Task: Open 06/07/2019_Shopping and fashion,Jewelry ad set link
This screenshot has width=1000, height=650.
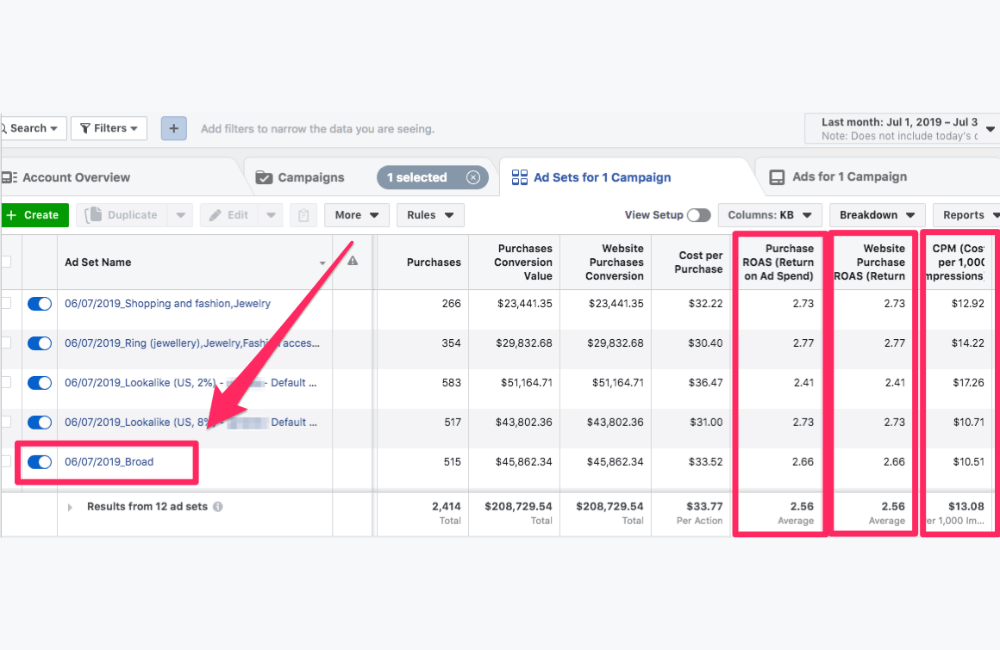Action: point(168,304)
